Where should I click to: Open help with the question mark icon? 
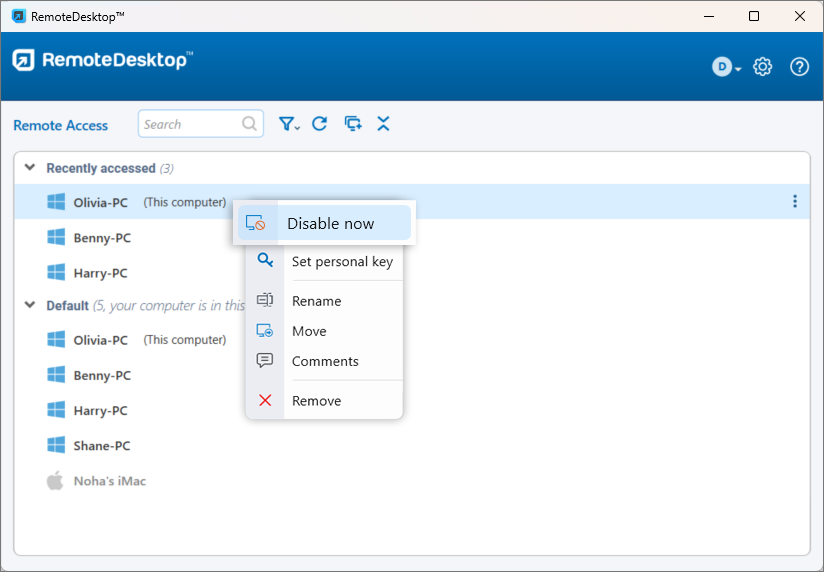[799, 67]
